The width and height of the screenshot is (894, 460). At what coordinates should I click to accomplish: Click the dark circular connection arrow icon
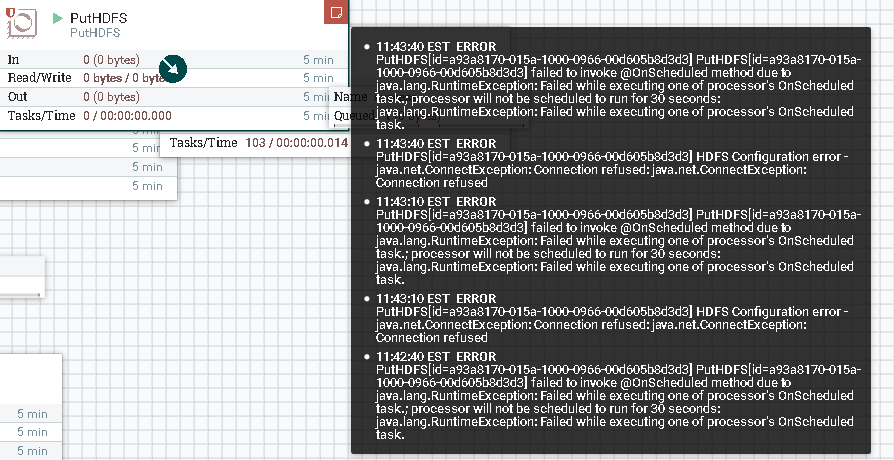173,69
